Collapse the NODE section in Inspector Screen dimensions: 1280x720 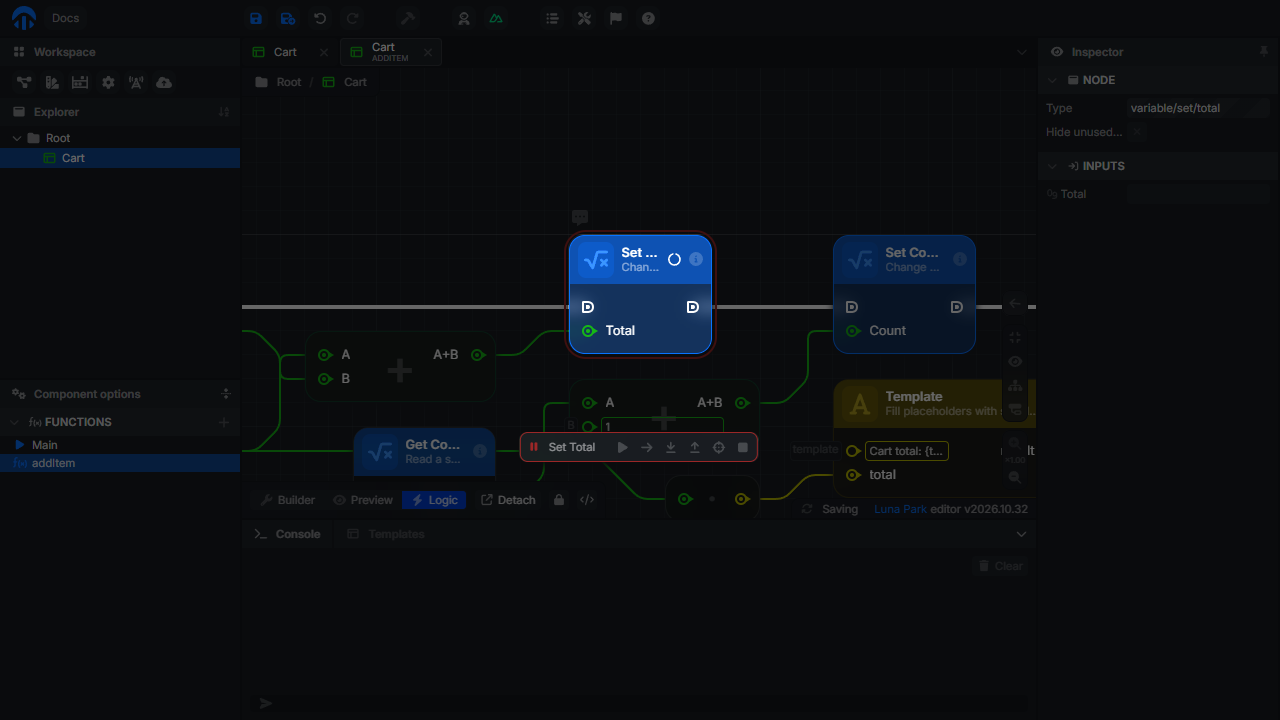[x=1052, y=80]
